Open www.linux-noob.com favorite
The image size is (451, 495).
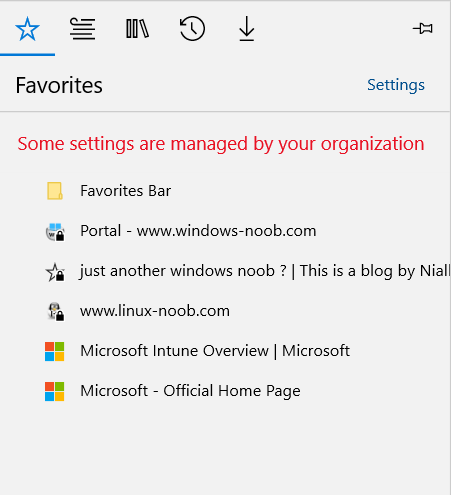225,311
